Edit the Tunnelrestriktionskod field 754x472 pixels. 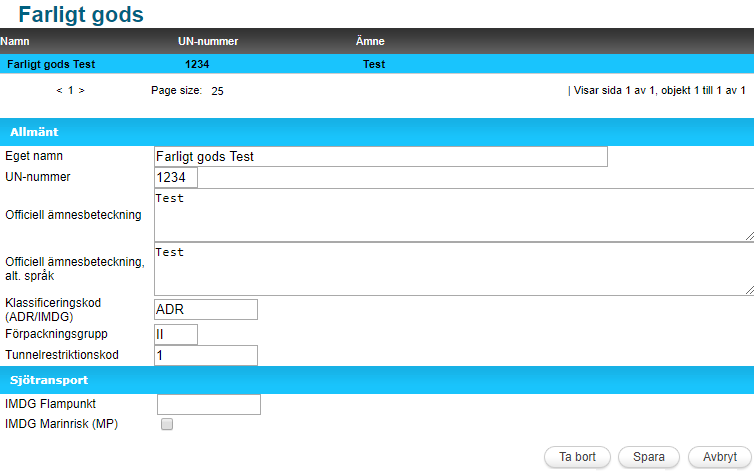click(x=206, y=355)
